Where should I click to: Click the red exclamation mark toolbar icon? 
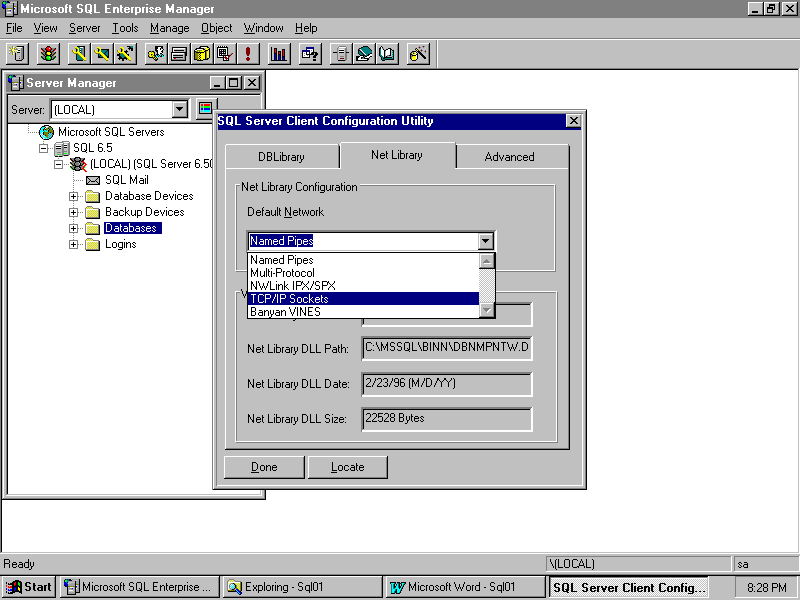(x=248, y=53)
